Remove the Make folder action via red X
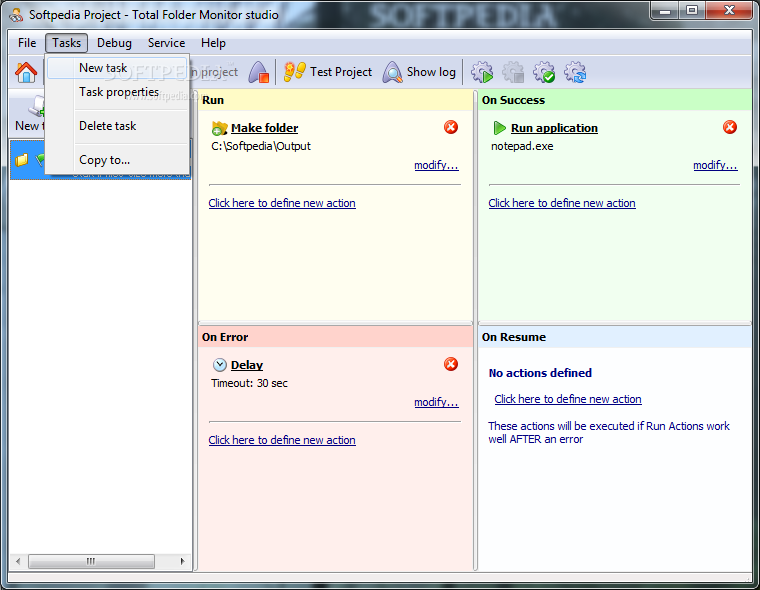 pos(451,127)
